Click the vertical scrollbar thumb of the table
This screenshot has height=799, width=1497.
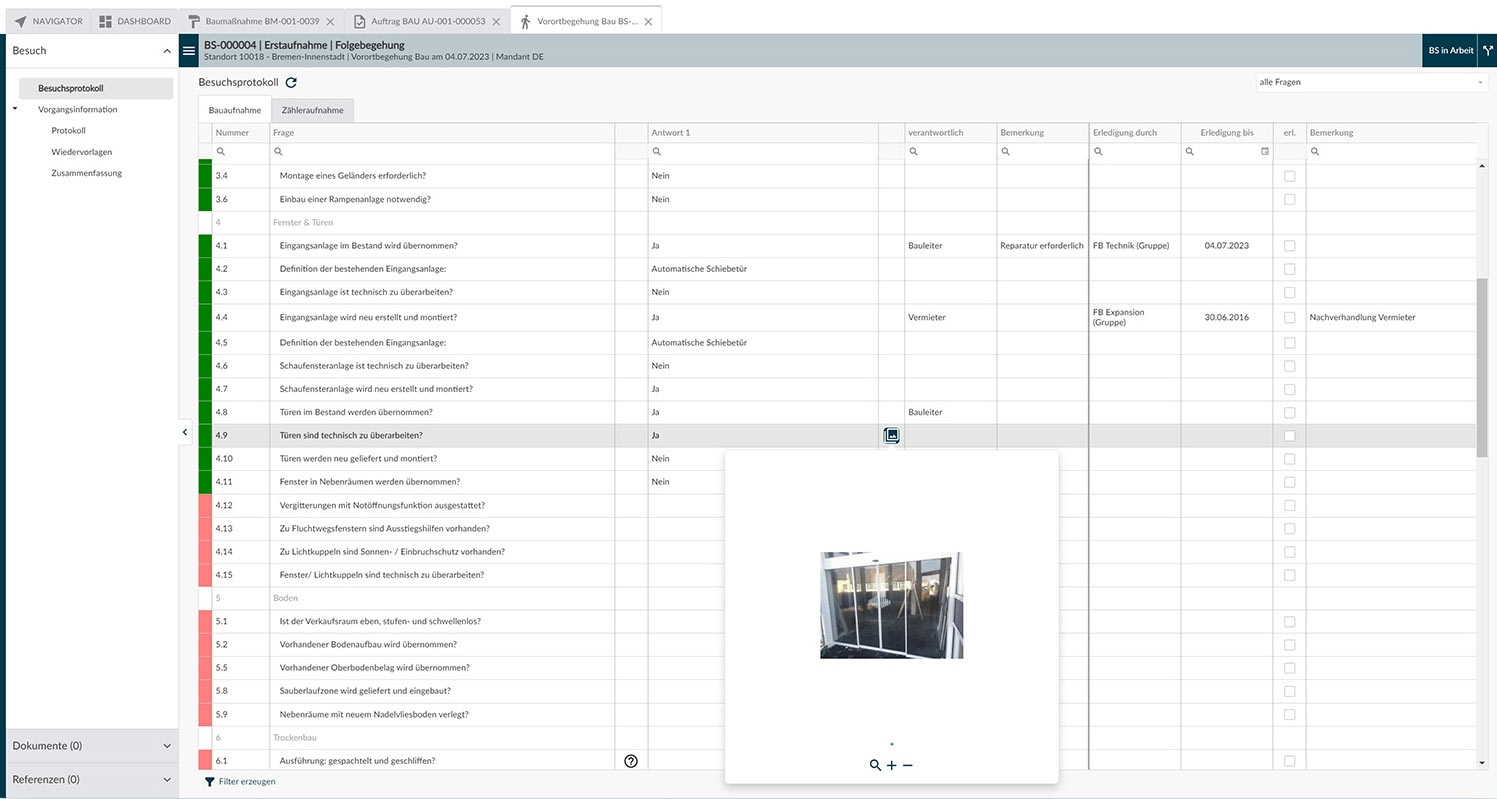1482,368
